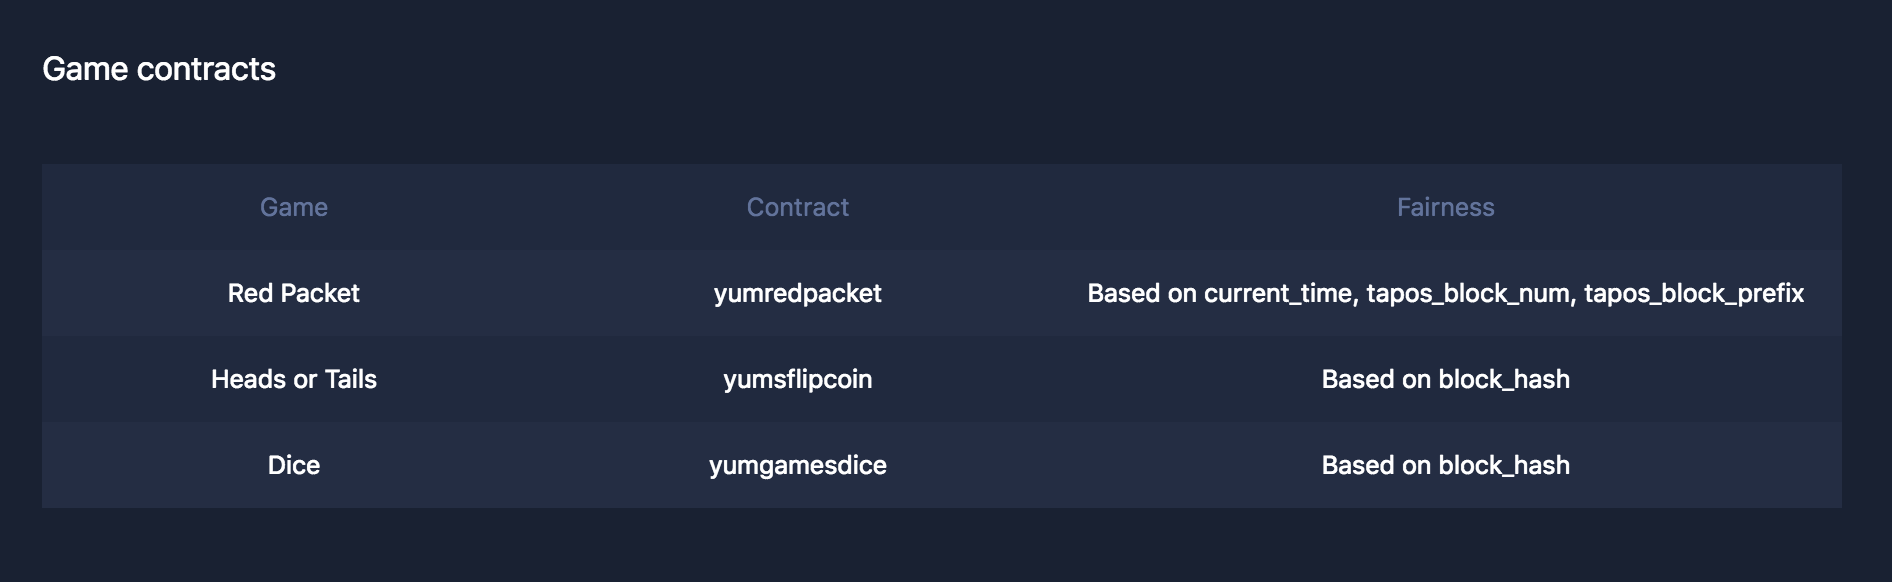The height and width of the screenshot is (582, 1892).
Task: Click the yumsflipcoin contract name
Action: [x=797, y=379]
